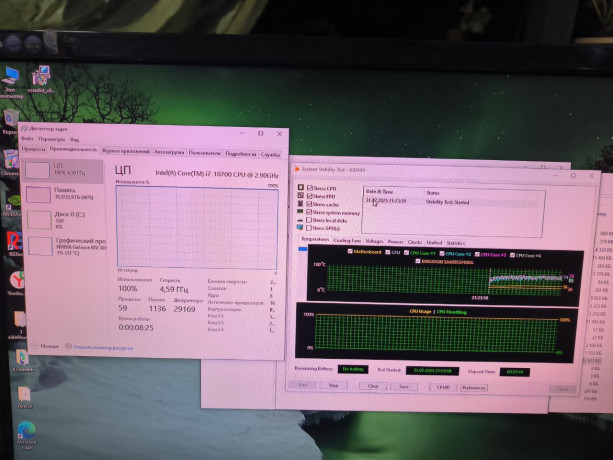
Task: Open AIDA64 Preferences button
Action: (473, 388)
